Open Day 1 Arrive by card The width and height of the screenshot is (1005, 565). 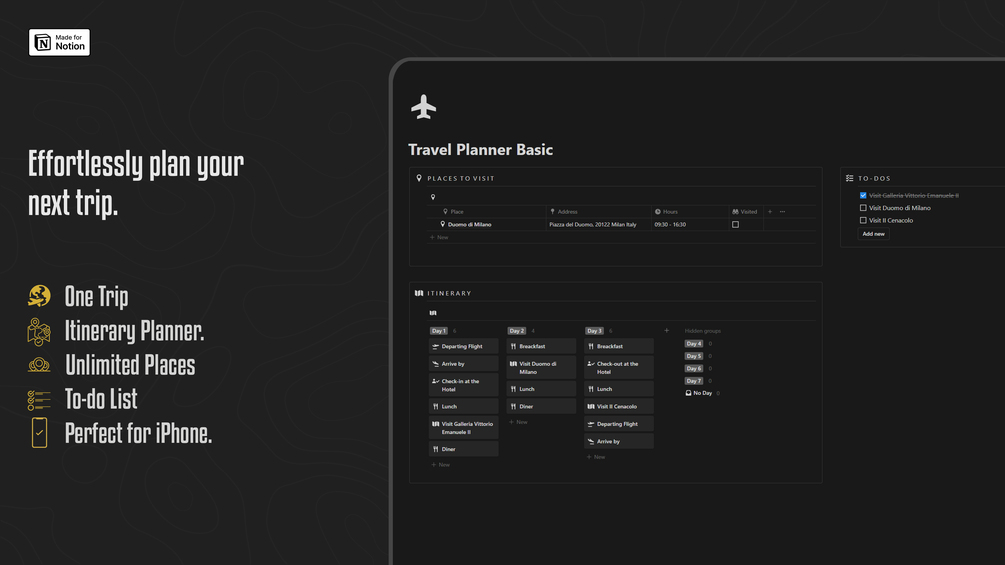[x=463, y=364]
